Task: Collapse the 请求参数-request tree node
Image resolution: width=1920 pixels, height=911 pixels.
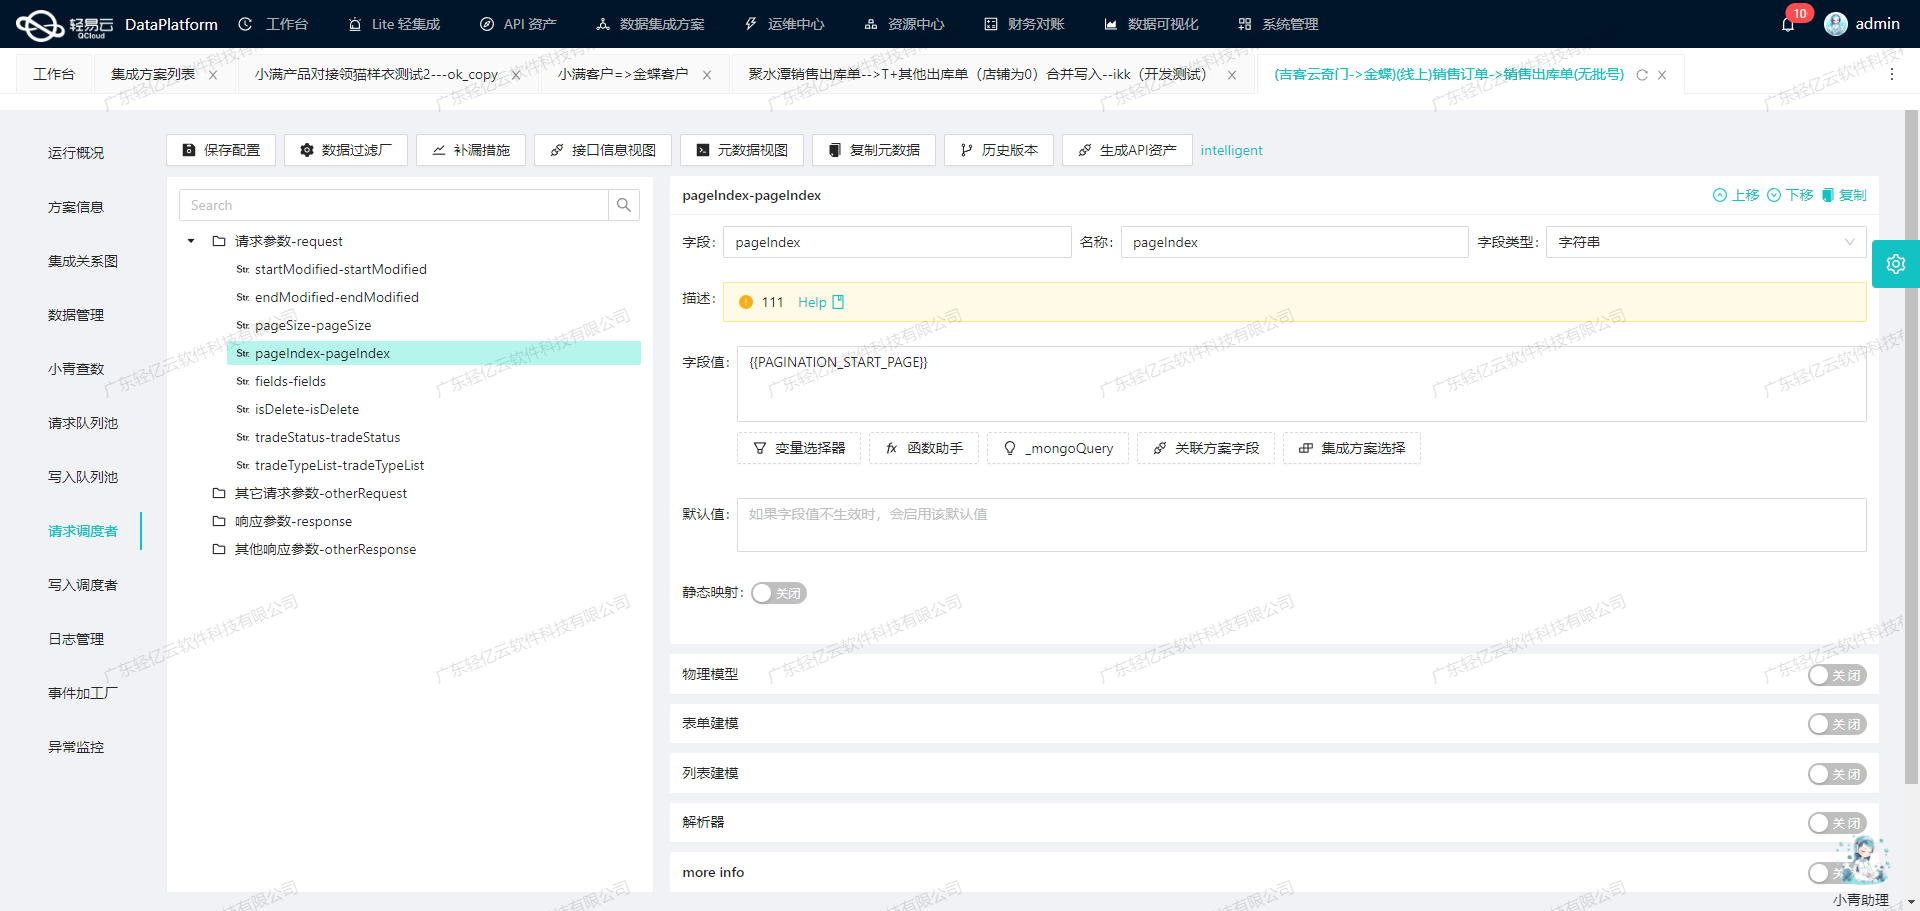Action: pos(190,241)
